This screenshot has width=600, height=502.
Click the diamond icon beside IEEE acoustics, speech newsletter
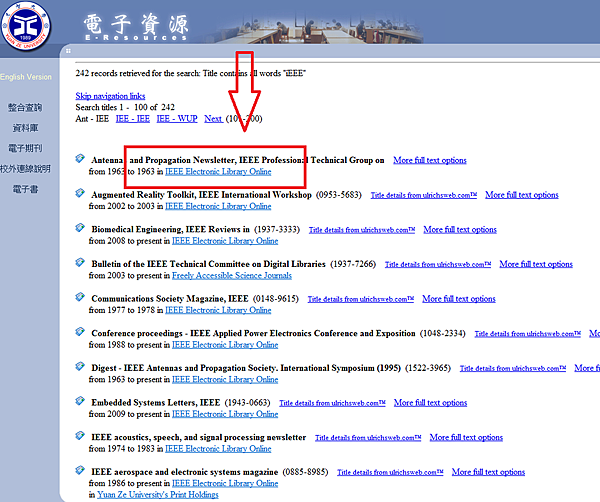tap(80, 435)
